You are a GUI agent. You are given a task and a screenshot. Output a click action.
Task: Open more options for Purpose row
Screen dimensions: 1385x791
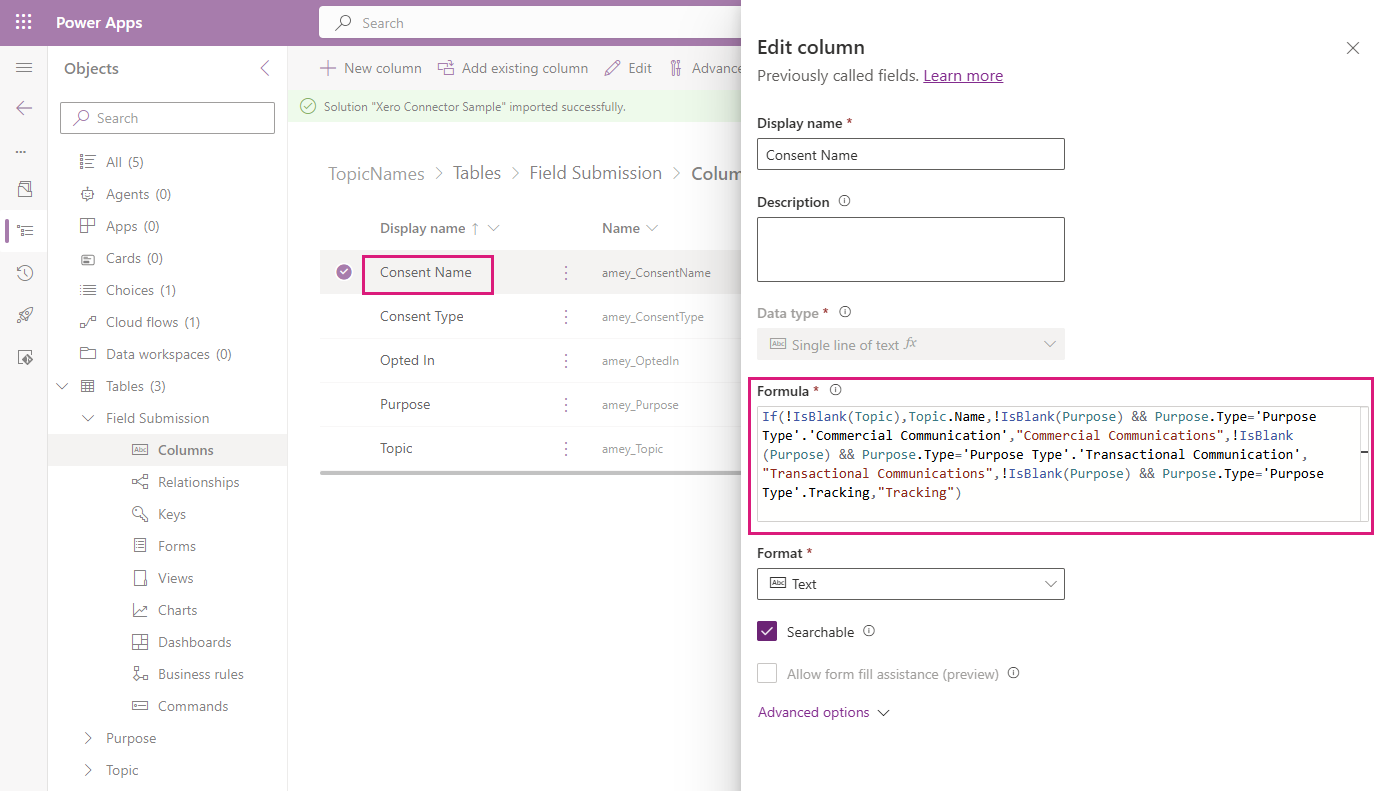[x=566, y=404]
